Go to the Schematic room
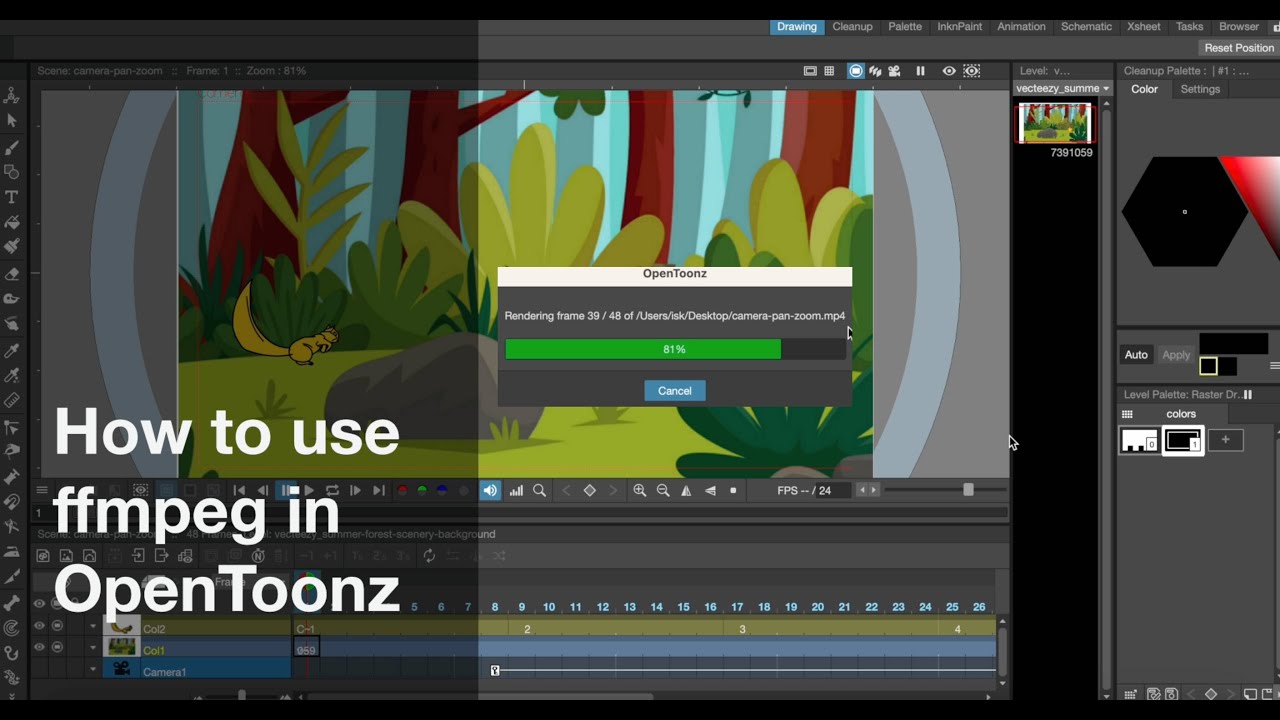The width and height of the screenshot is (1280, 720). 1086,27
